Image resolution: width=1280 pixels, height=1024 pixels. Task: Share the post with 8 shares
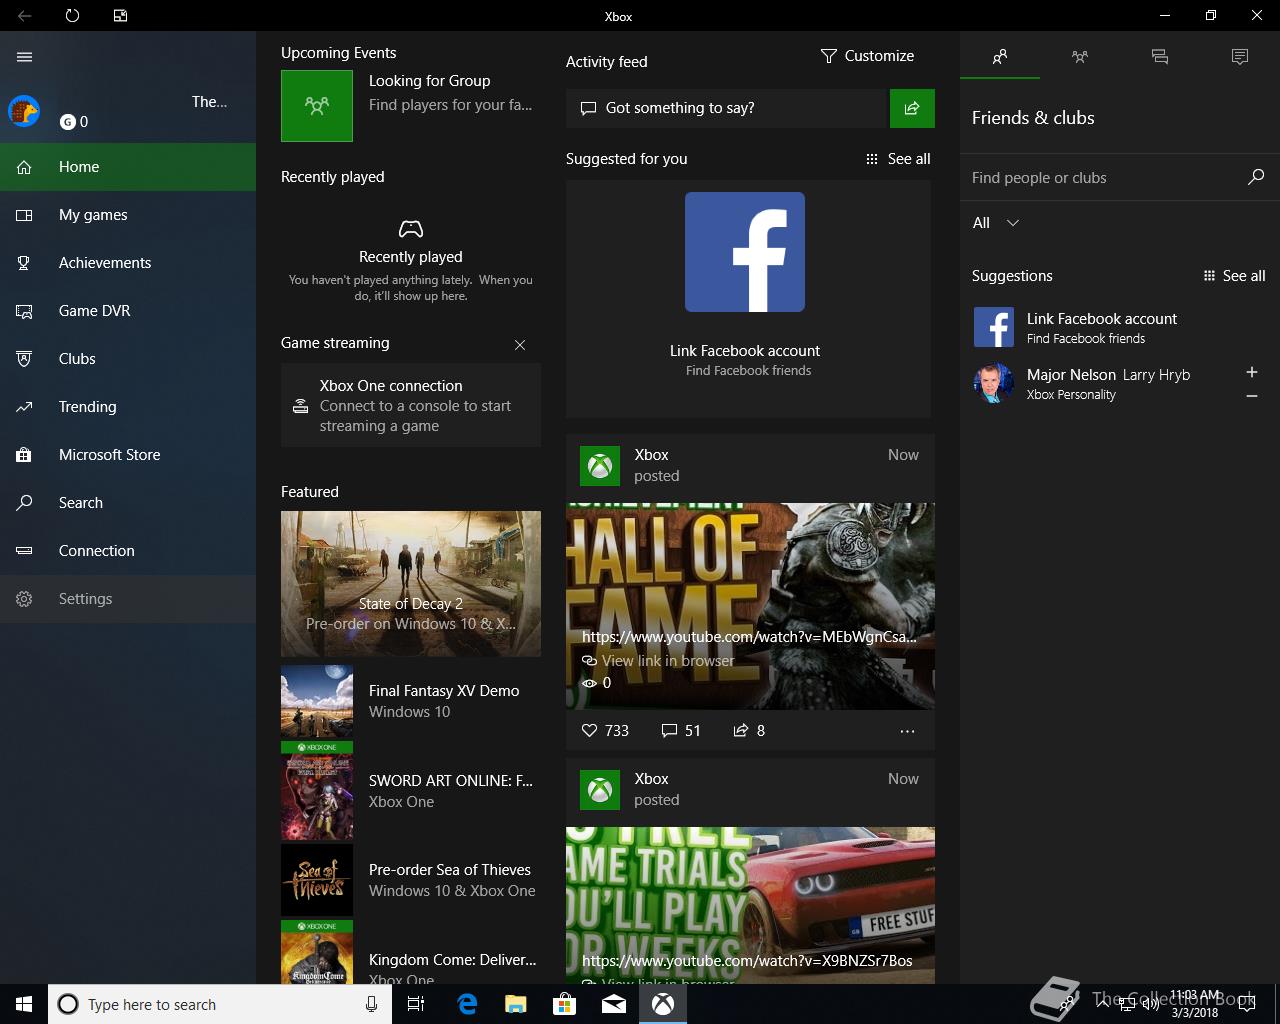749,731
